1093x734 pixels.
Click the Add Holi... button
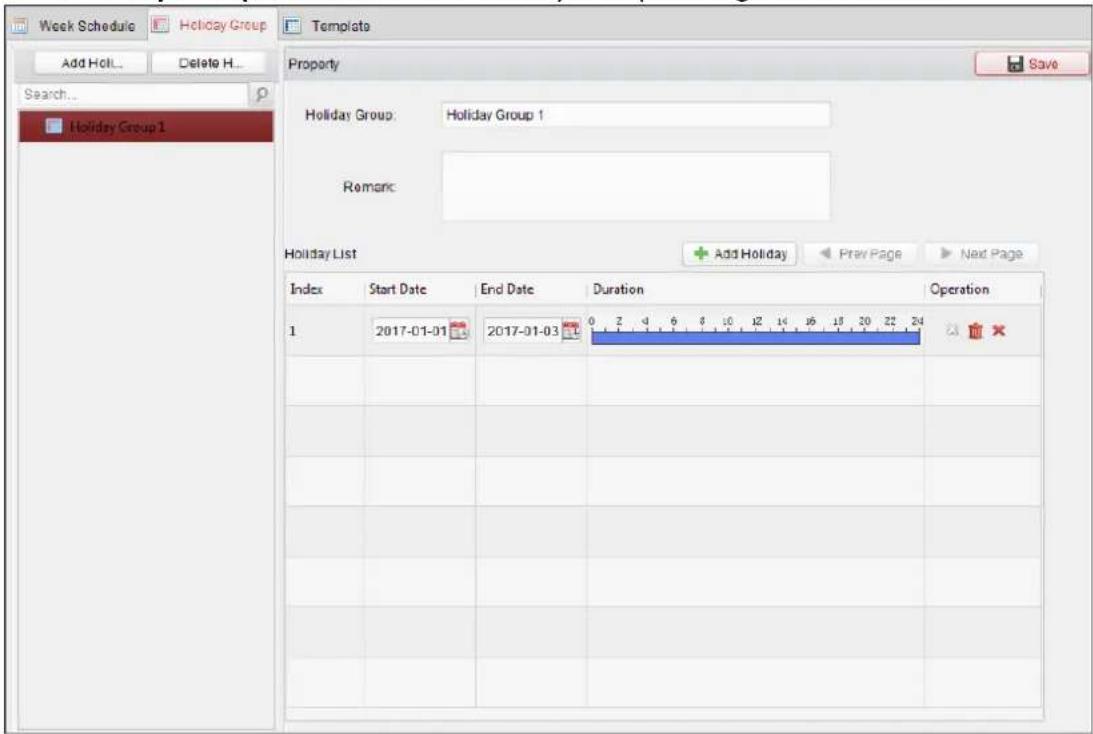click(x=91, y=63)
